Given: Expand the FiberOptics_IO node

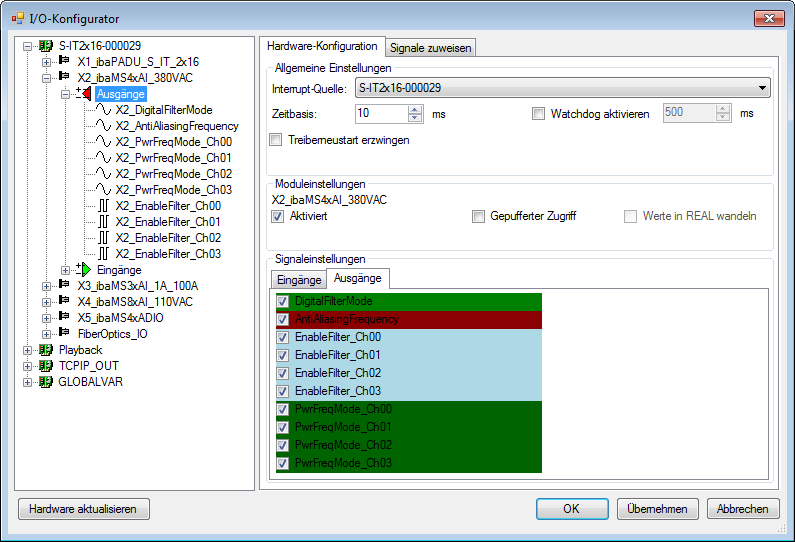Looking at the screenshot, I should click(46, 334).
